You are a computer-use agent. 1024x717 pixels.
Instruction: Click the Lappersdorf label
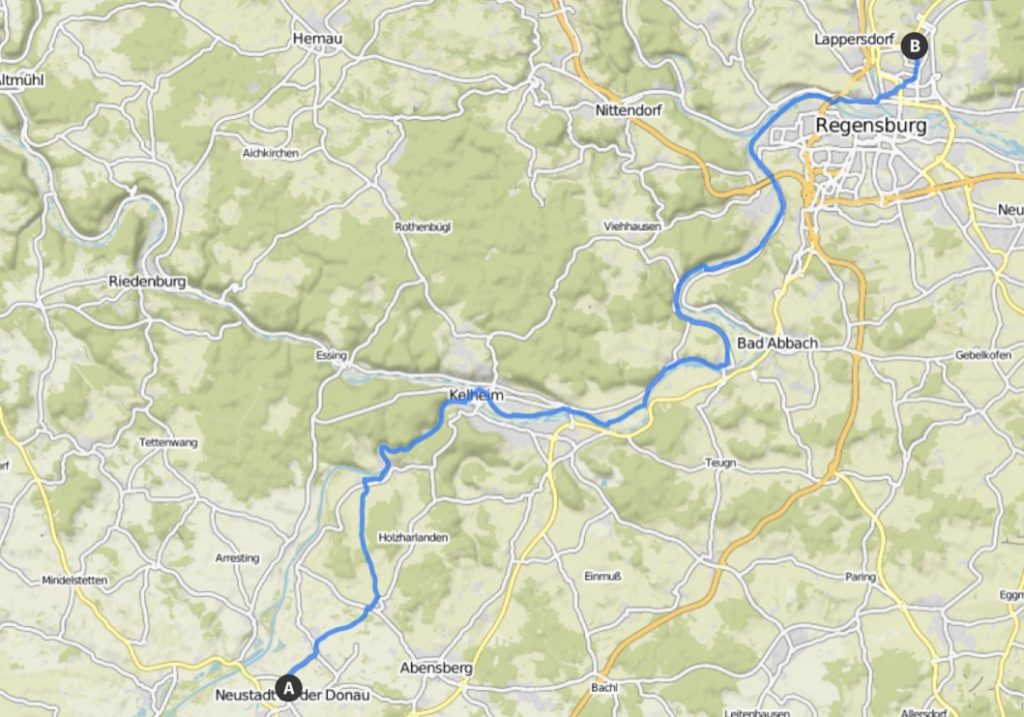pyautogui.click(x=854, y=40)
